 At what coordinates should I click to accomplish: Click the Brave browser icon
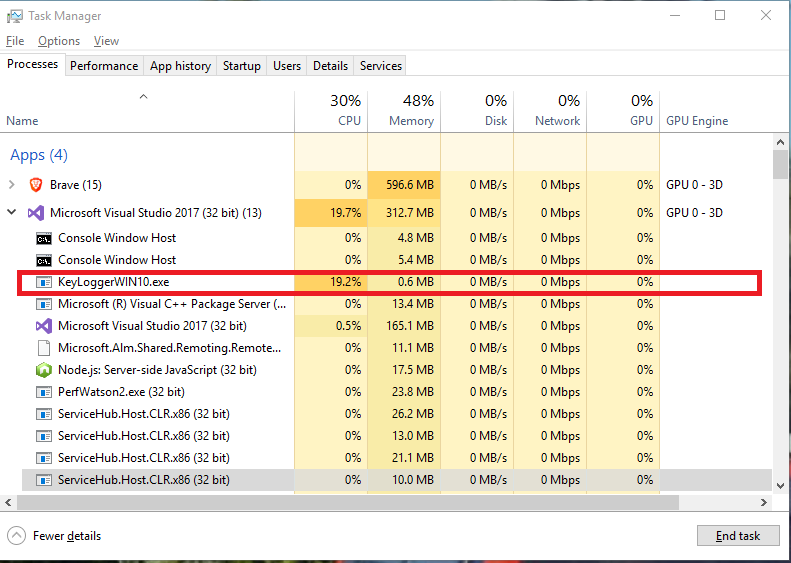(36, 185)
